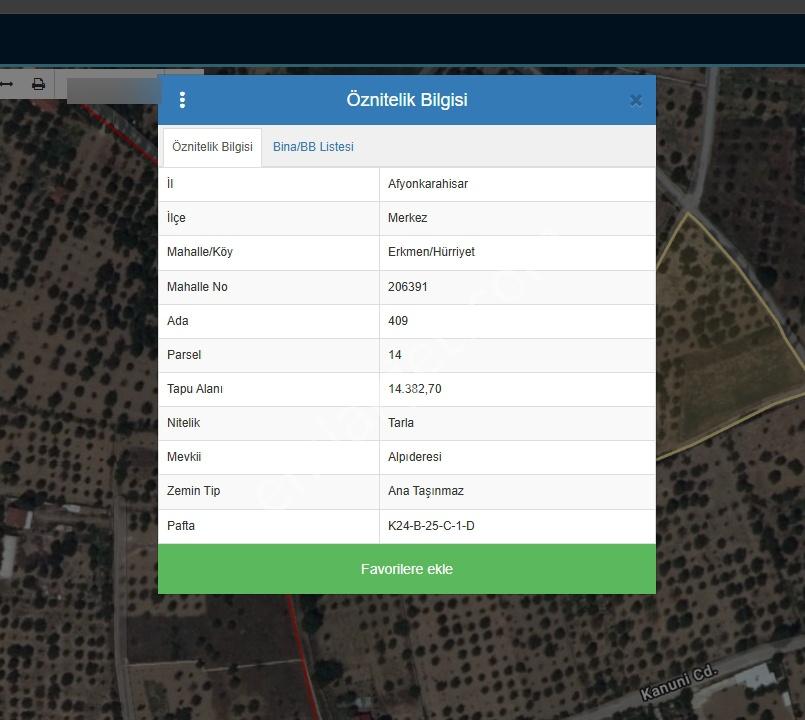The width and height of the screenshot is (805, 720).
Task: Click the Öznitelik Bilgisi dialog title
Action: pos(407,100)
